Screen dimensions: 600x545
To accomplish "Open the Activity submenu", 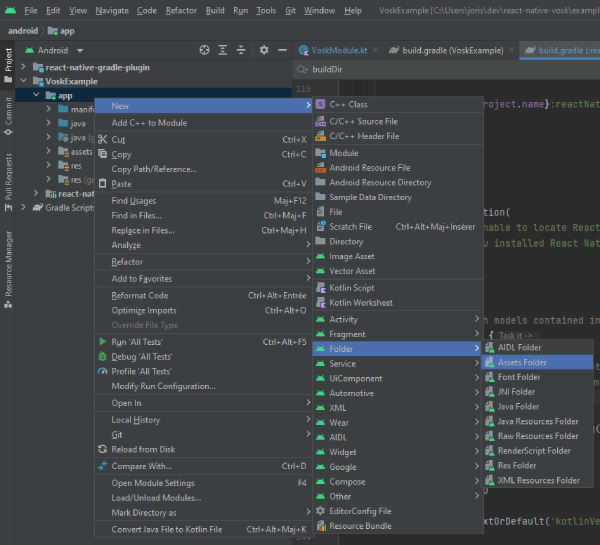I will [398, 319].
